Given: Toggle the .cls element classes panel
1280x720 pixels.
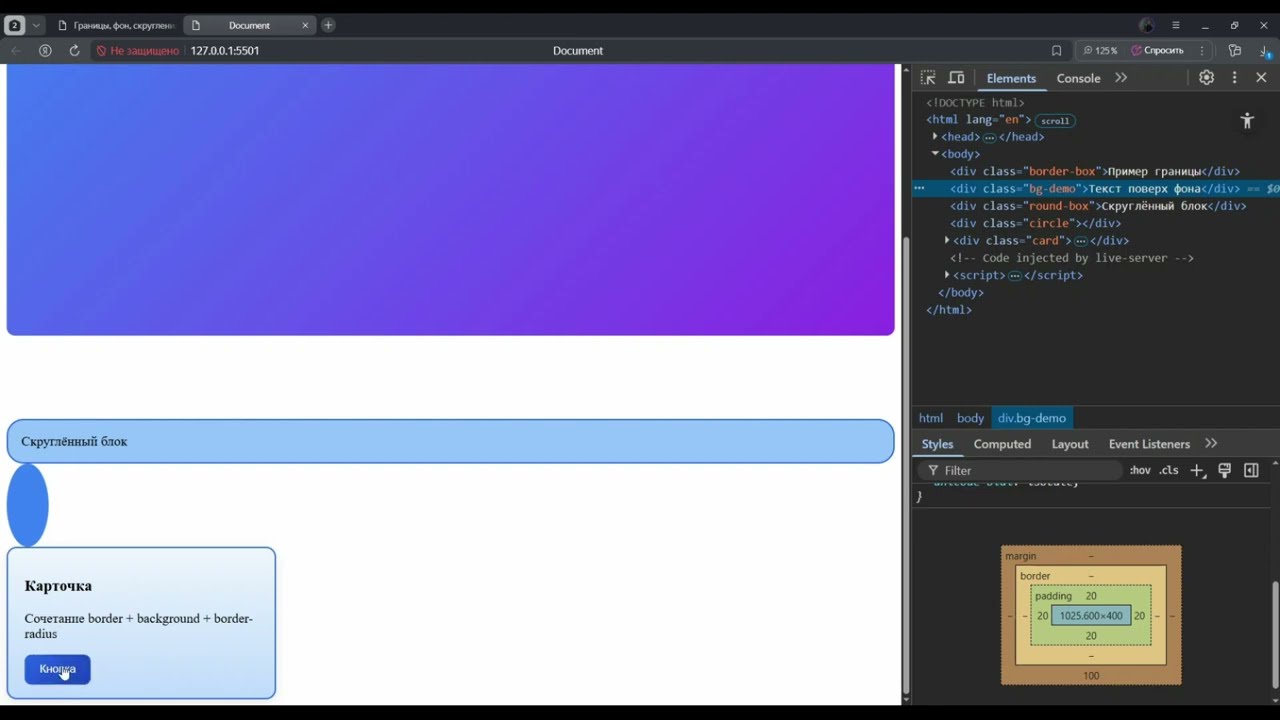Looking at the screenshot, I should click(x=1169, y=471).
